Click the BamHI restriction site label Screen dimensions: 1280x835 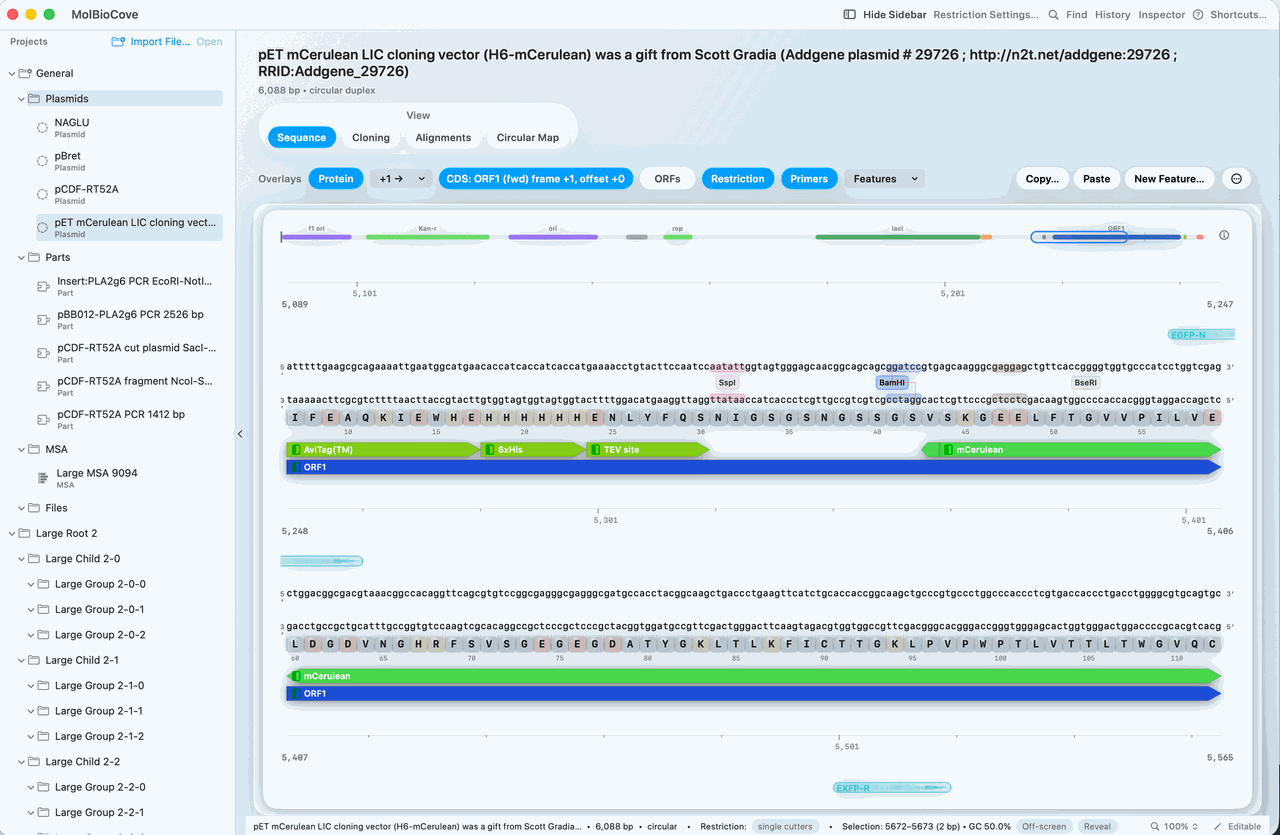892,383
